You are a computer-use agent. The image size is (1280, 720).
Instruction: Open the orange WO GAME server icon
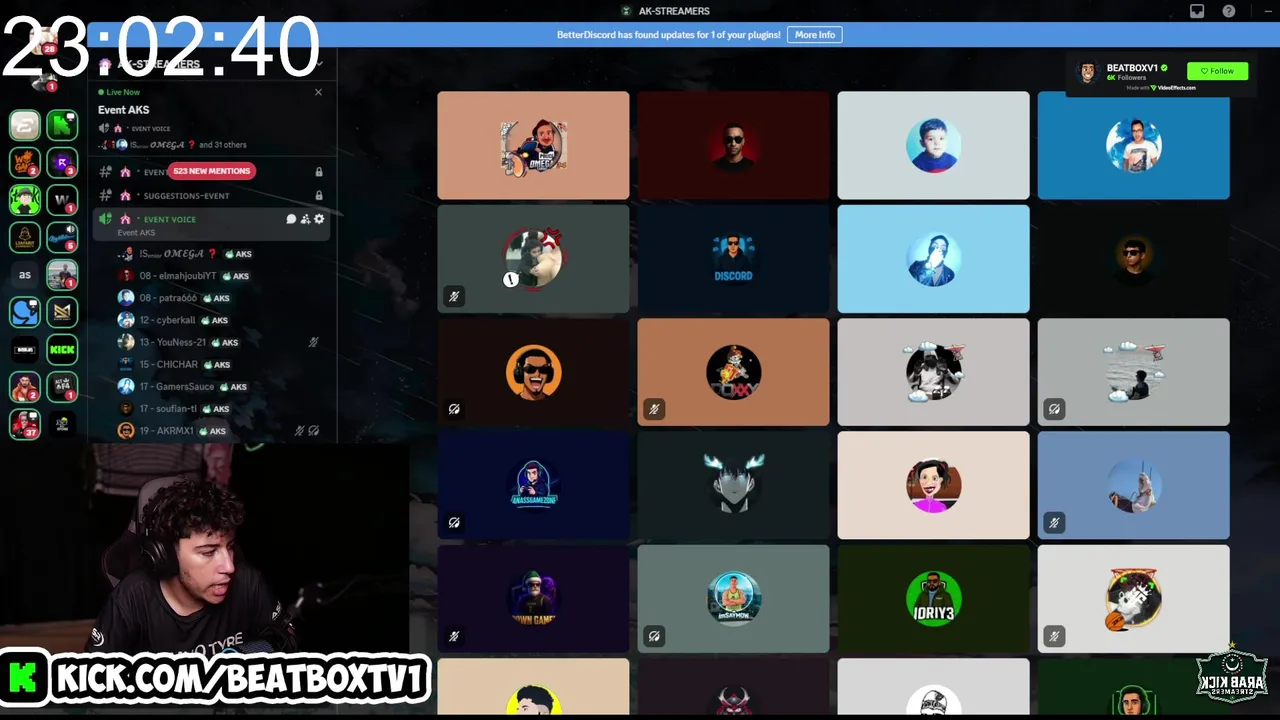click(x=25, y=162)
